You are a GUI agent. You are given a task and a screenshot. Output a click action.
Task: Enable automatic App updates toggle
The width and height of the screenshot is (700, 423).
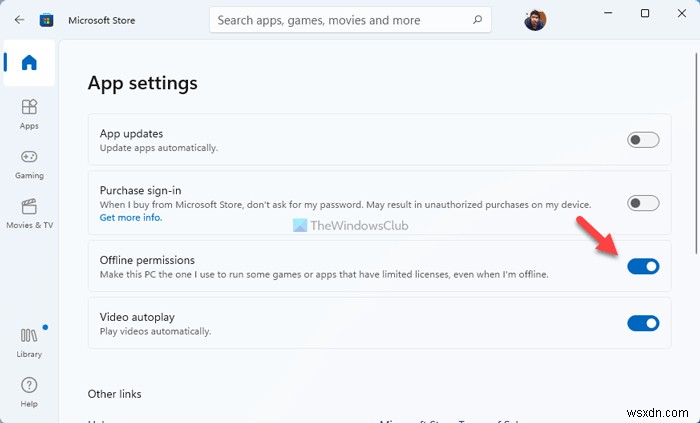(643, 140)
